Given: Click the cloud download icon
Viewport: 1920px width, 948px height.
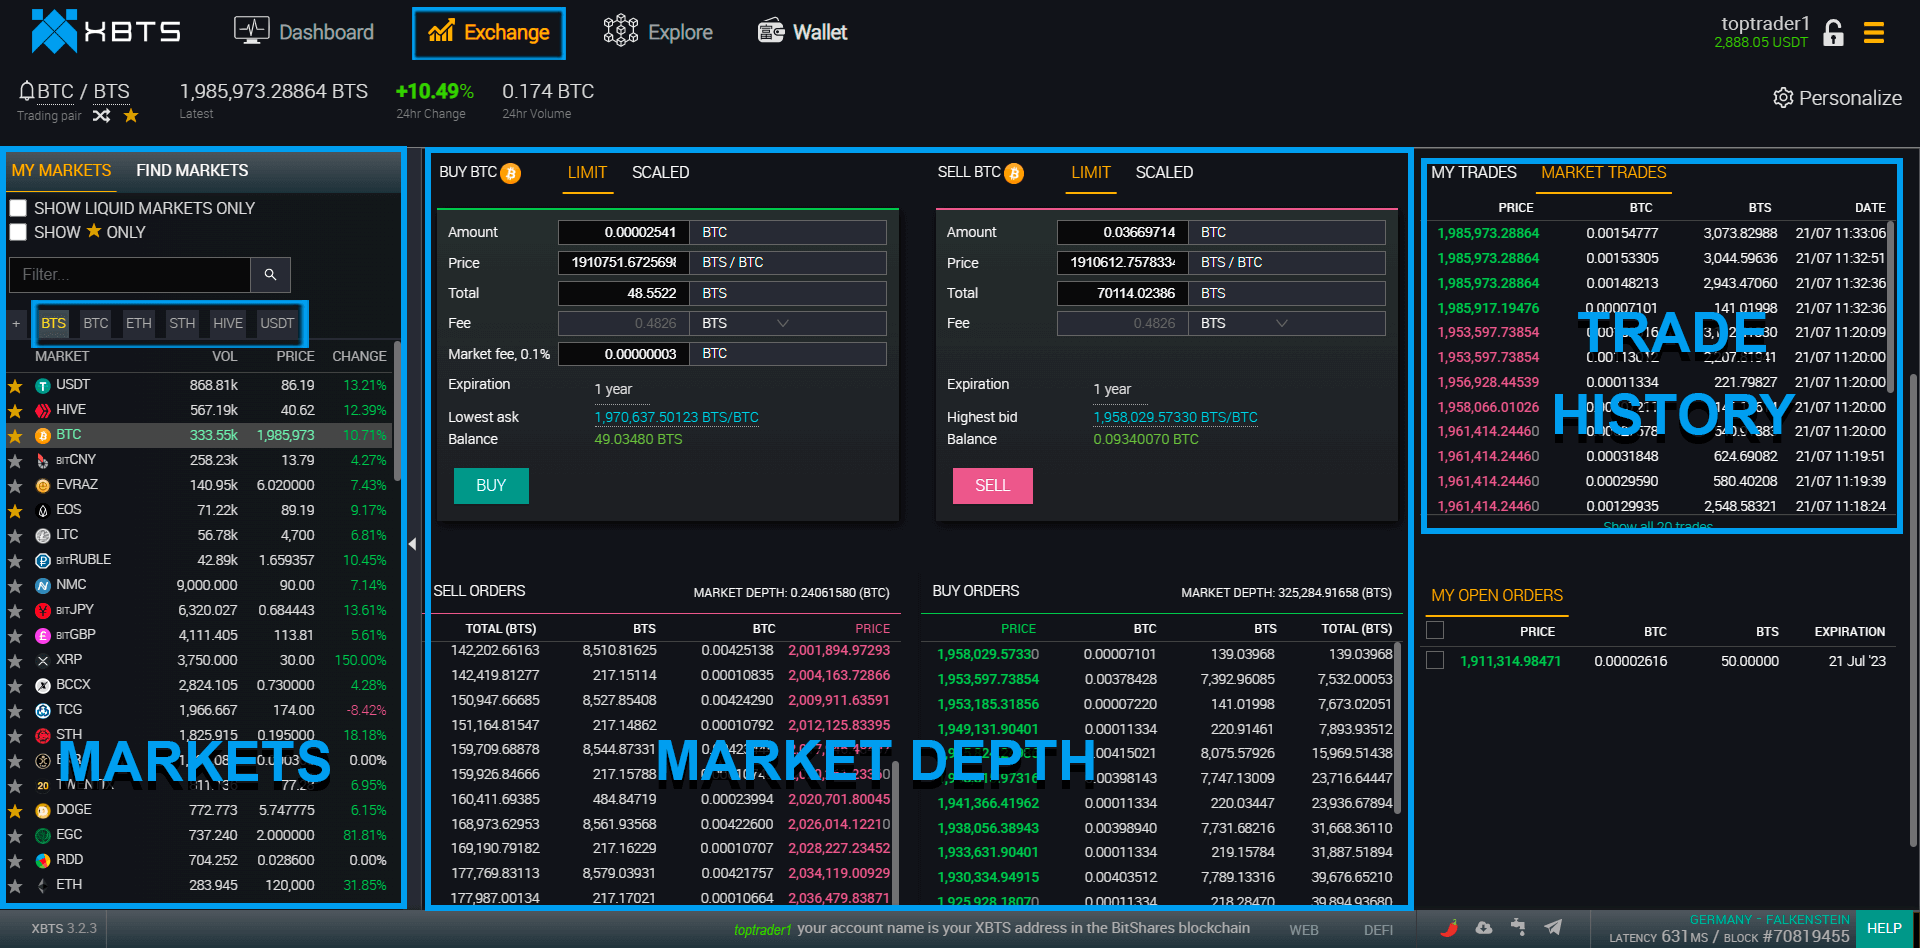Looking at the screenshot, I should [x=1484, y=927].
